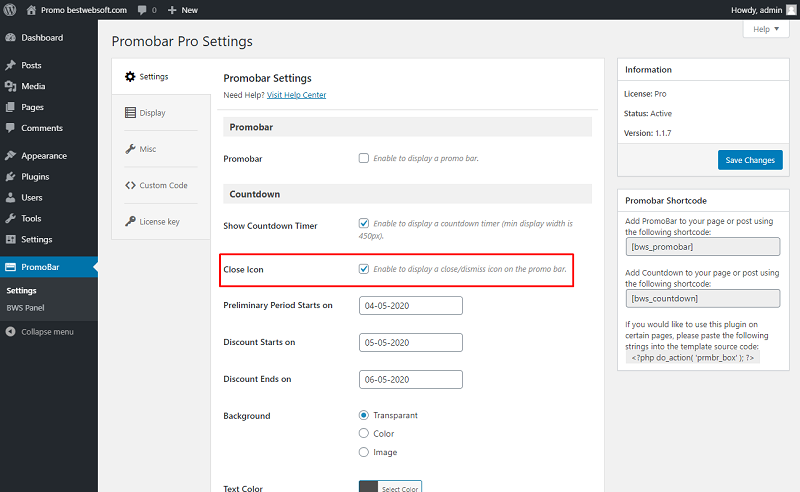Click the prmbr_box PHP code snippet
Viewport: 800px width, 492px height.
point(692,357)
